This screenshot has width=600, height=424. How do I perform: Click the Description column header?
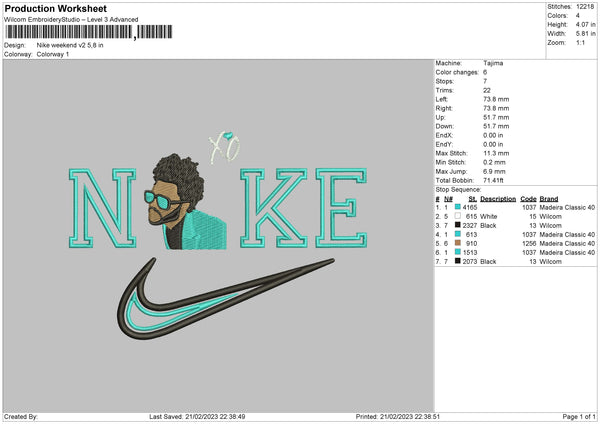498,199
